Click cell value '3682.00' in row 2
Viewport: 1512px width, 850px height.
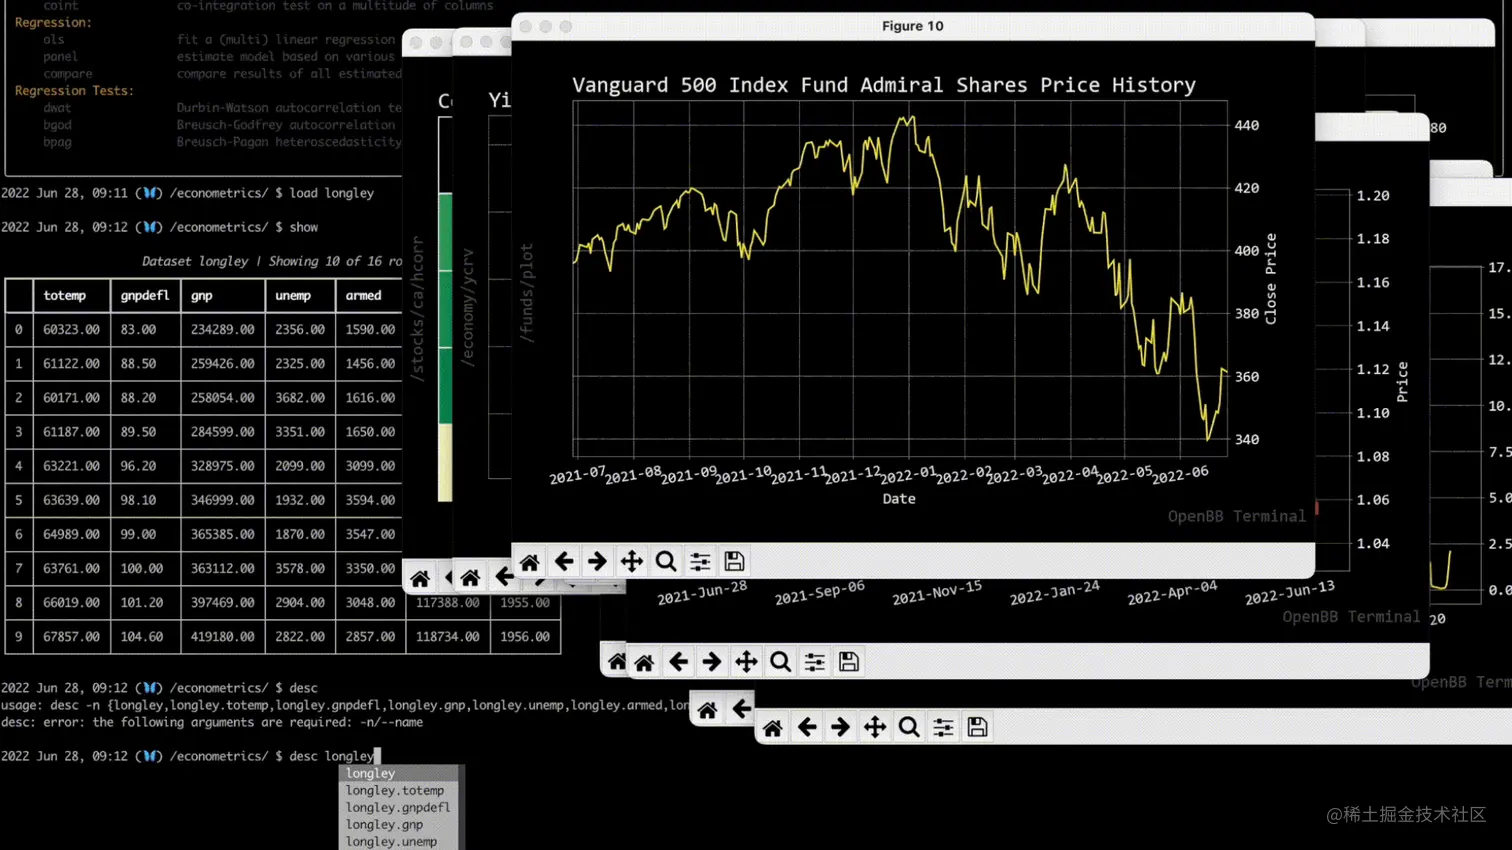pyautogui.click(x=300, y=398)
